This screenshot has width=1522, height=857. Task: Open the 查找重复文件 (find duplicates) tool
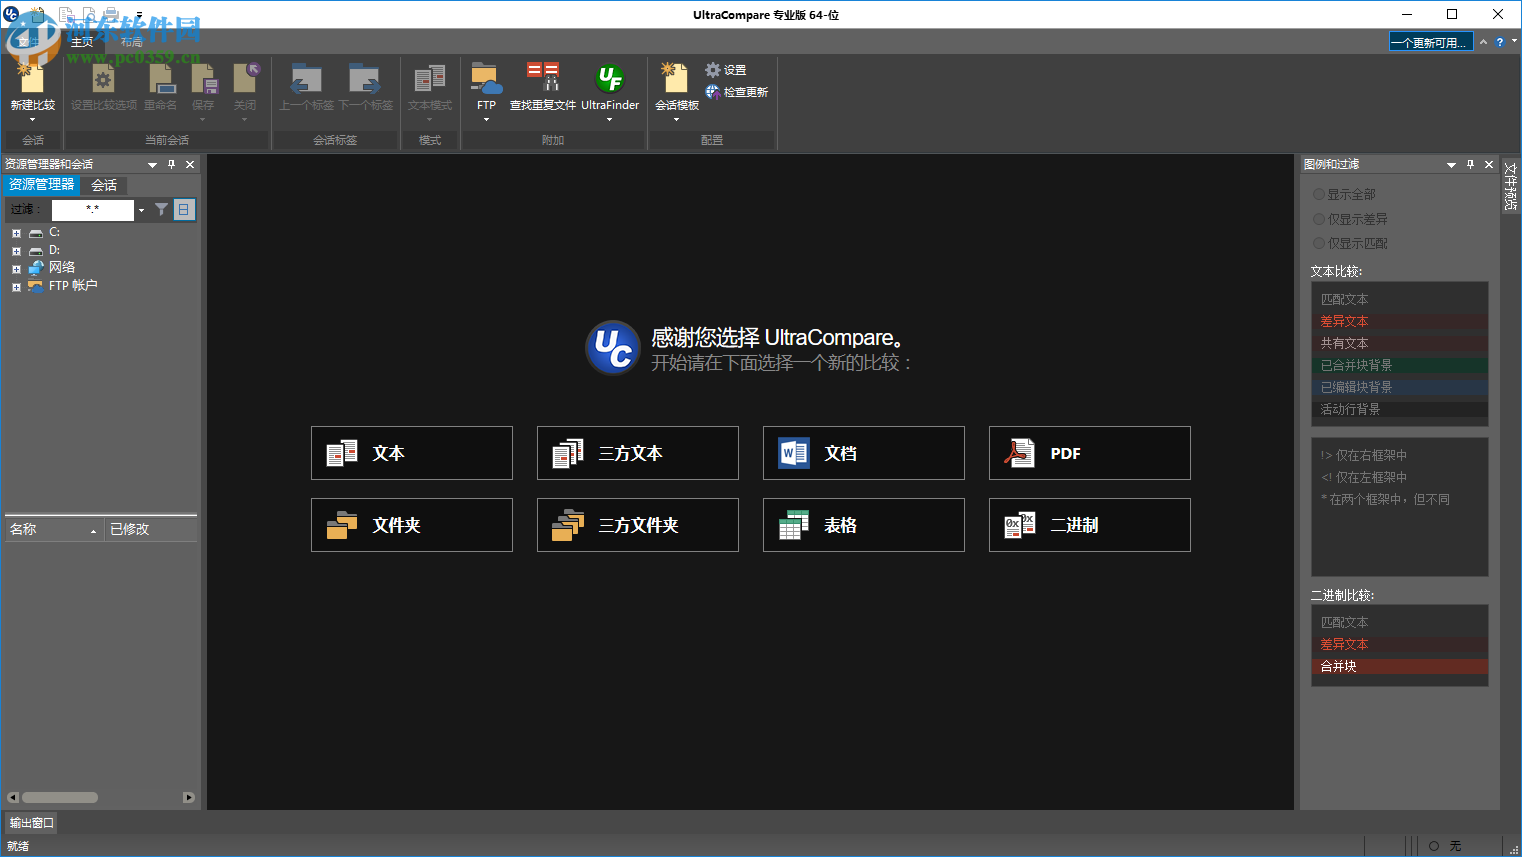tap(543, 87)
